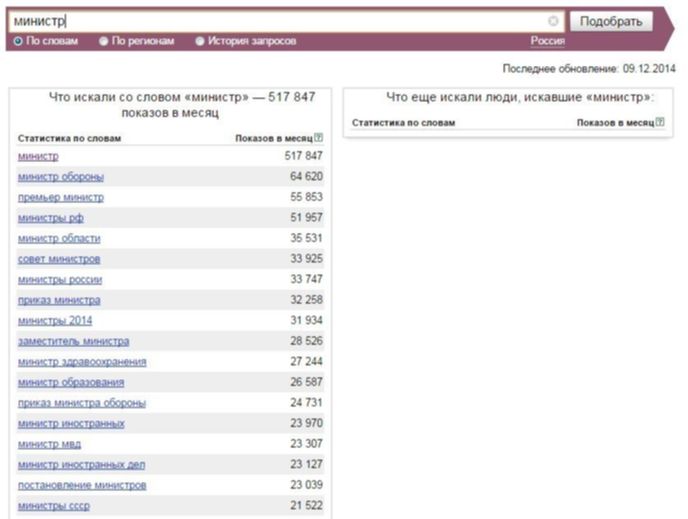
Task: Click the right panel 'Статистика по словам' header
Action: click(x=403, y=123)
